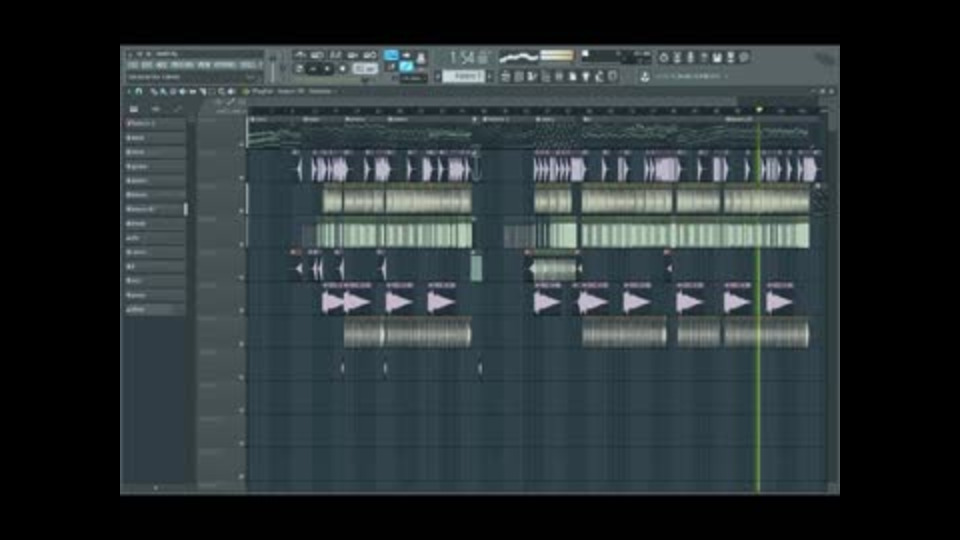Select the Mute tool in playlist toolbar
This screenshot has width=960, height=540.
pyautogui.click(x=182, y=91)
